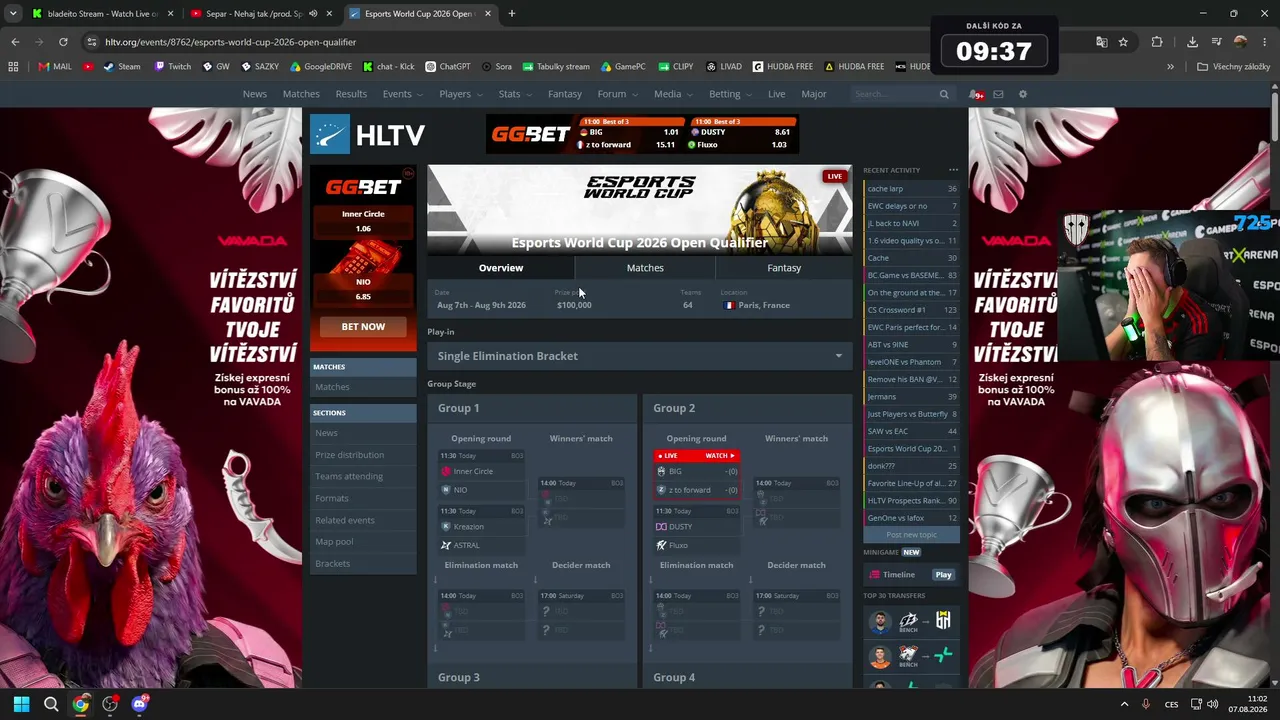Open the Players dropdown menu
This screenshot has height=720, width=1280.
tap(461, 94)
